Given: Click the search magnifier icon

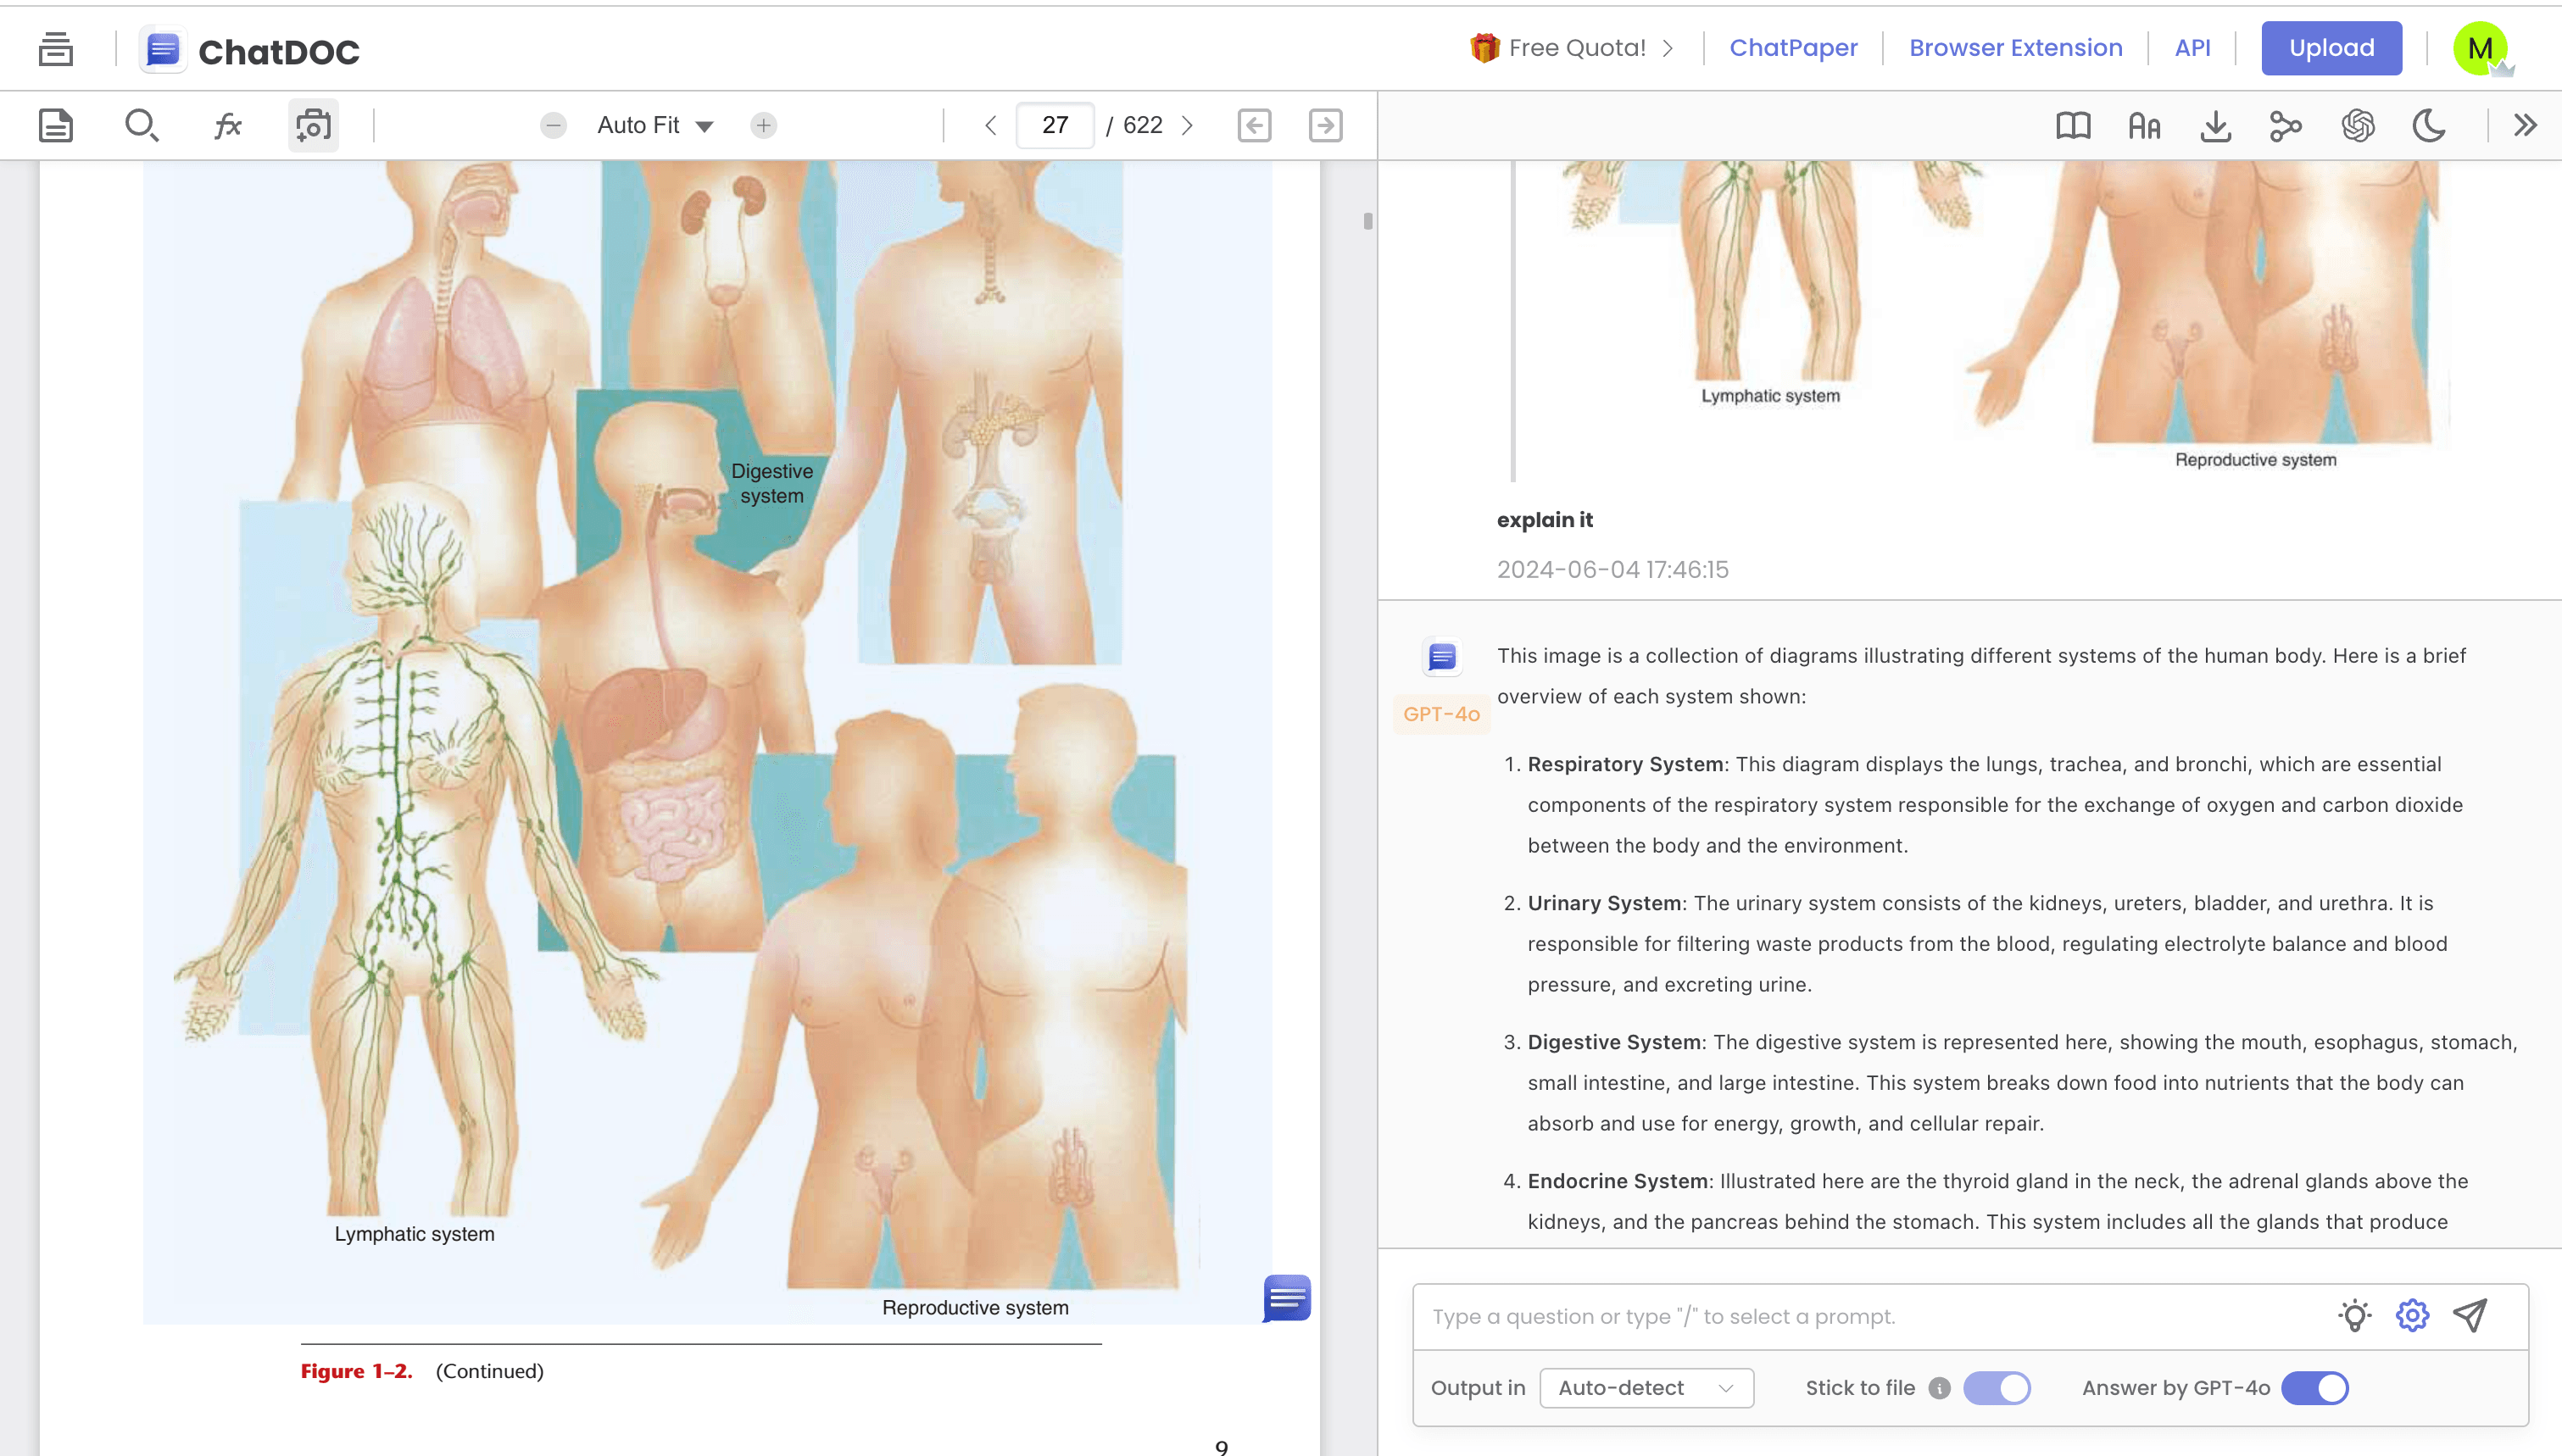Looking at the screenshot, I should (x=141, y=125).
